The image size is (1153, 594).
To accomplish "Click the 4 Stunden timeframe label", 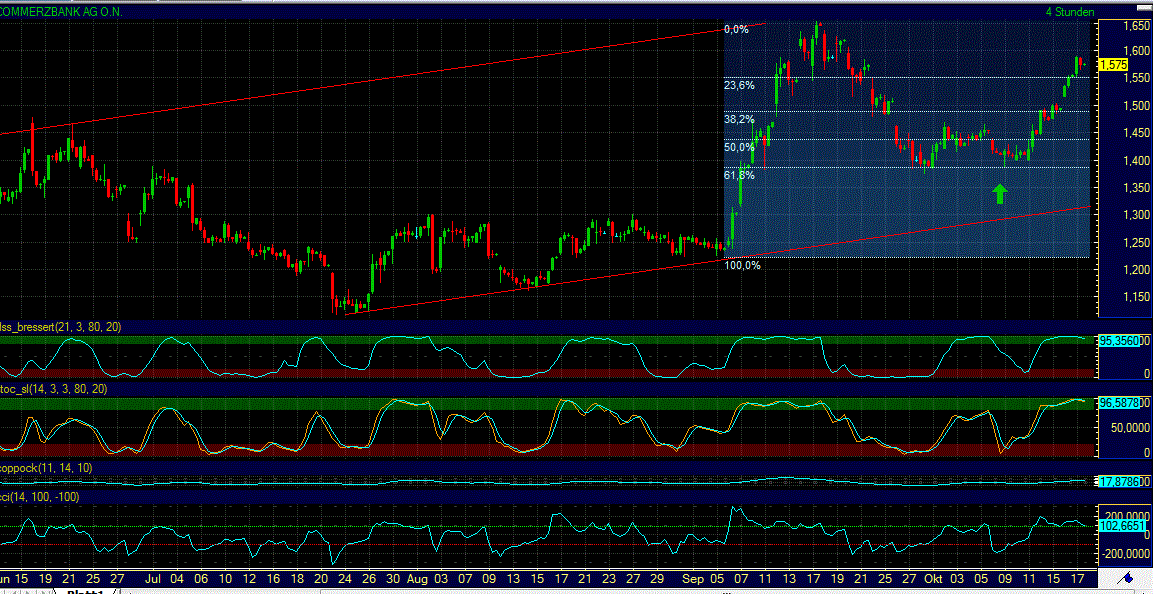I will (x=1069, y=12).
